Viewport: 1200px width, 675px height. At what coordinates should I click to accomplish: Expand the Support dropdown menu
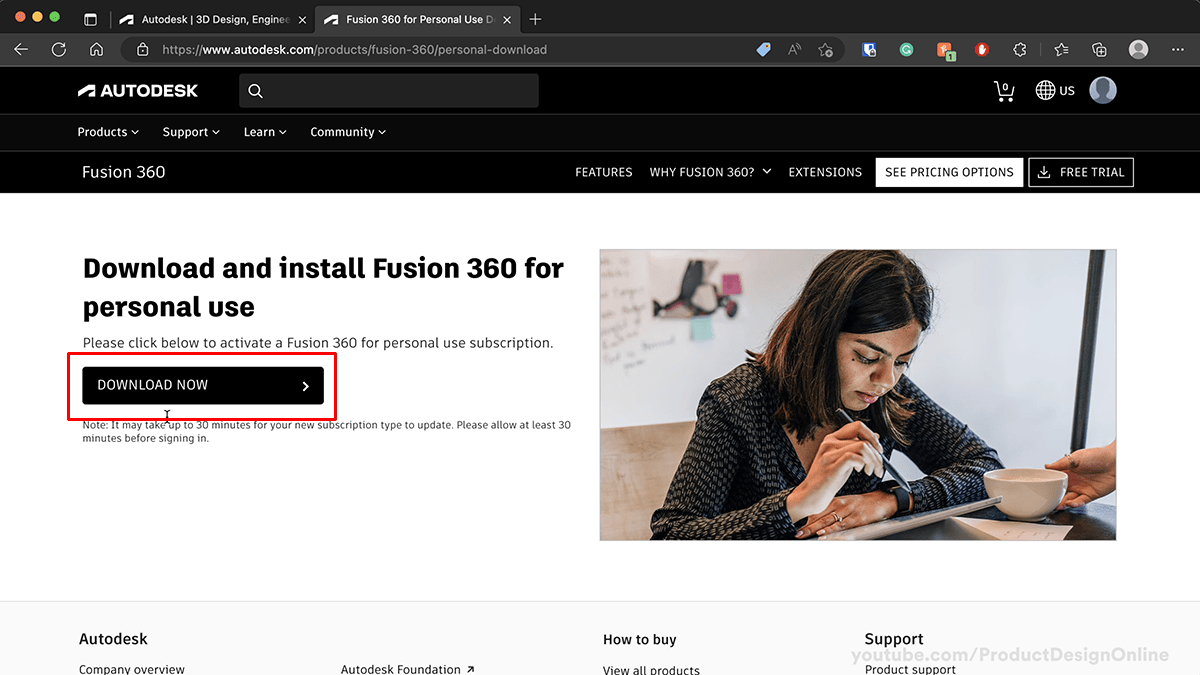coord(191,132)
